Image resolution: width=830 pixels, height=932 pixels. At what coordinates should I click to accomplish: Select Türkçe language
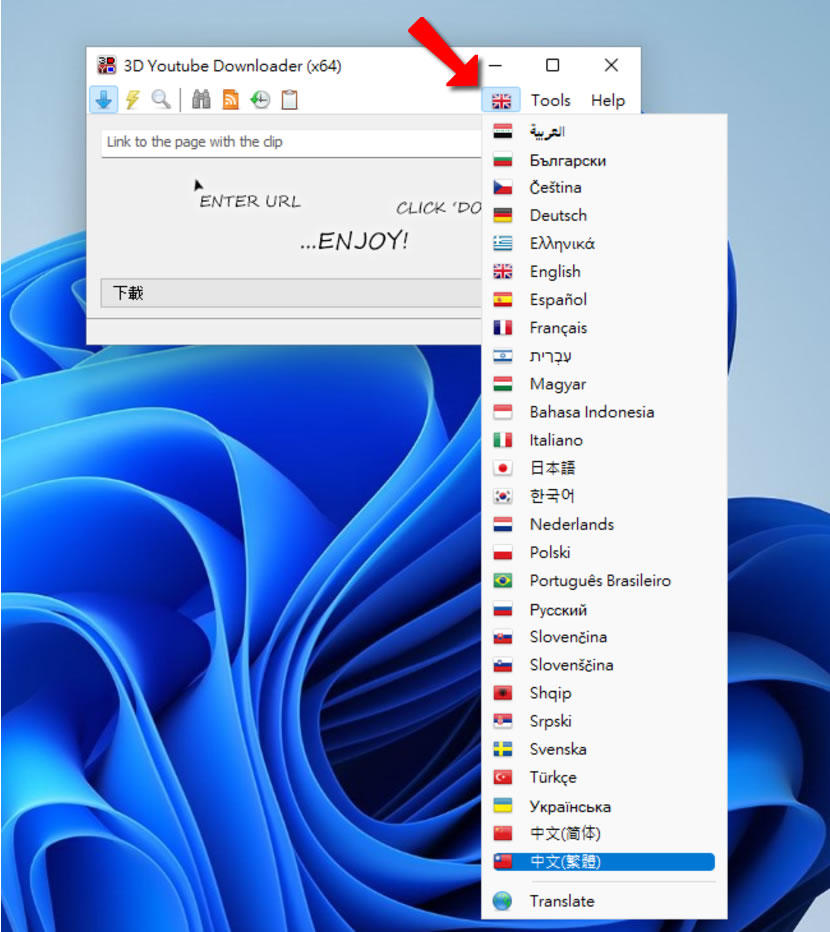tap(604, 777)
